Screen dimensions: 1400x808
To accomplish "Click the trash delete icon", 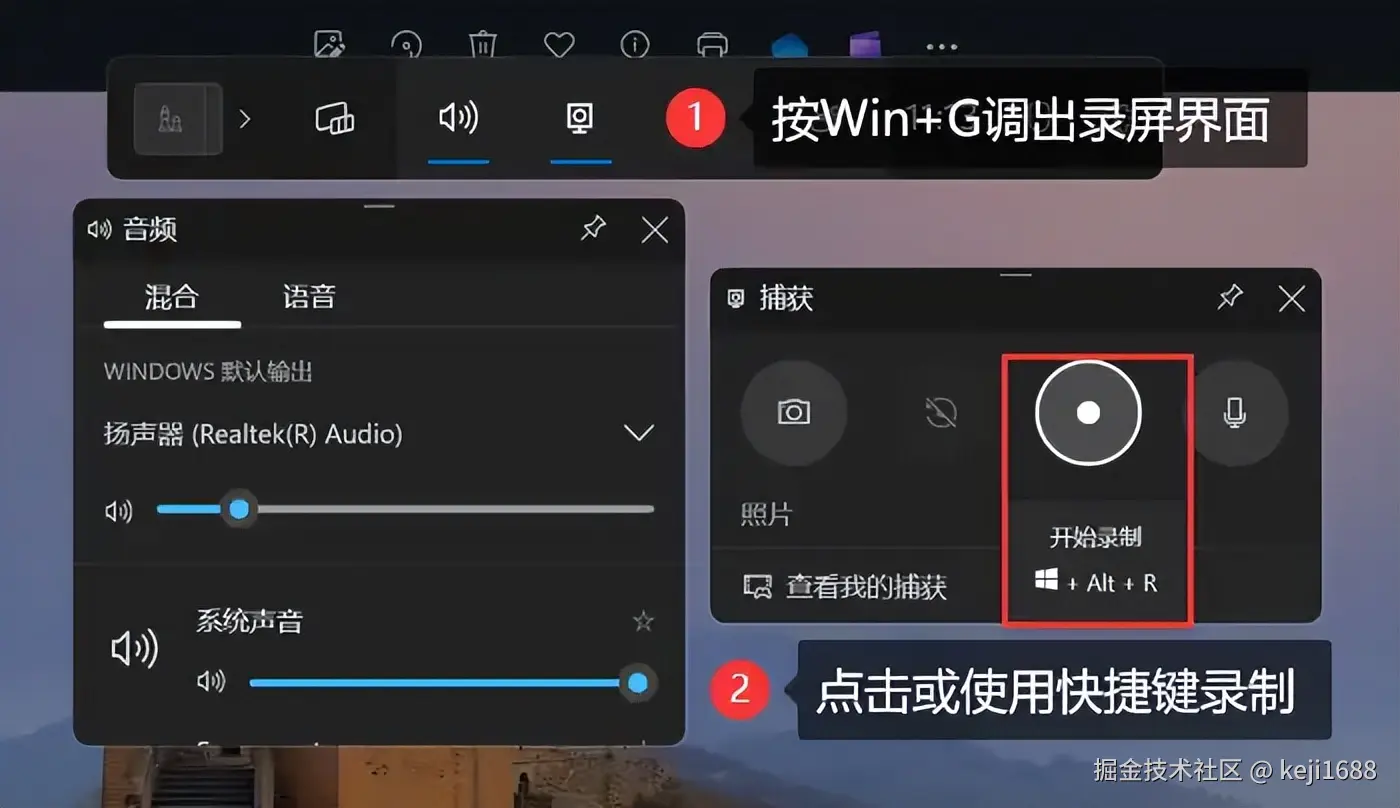I will pyautogui.click(x=483, y=45).
